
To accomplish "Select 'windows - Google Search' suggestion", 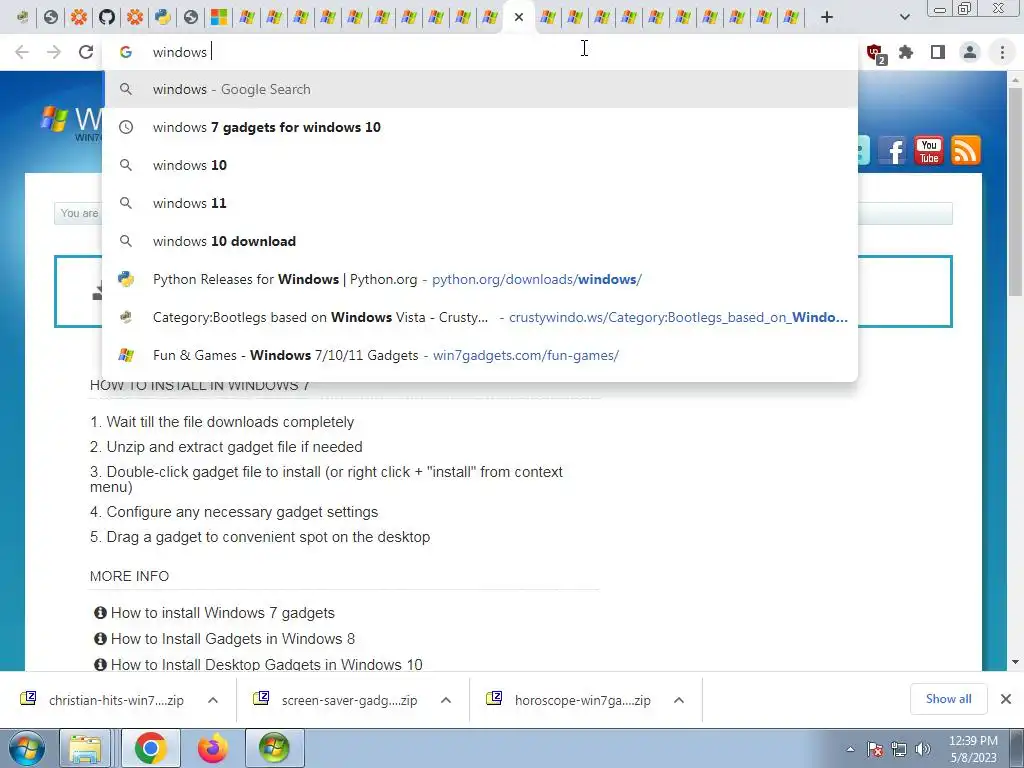I will 480,89.
